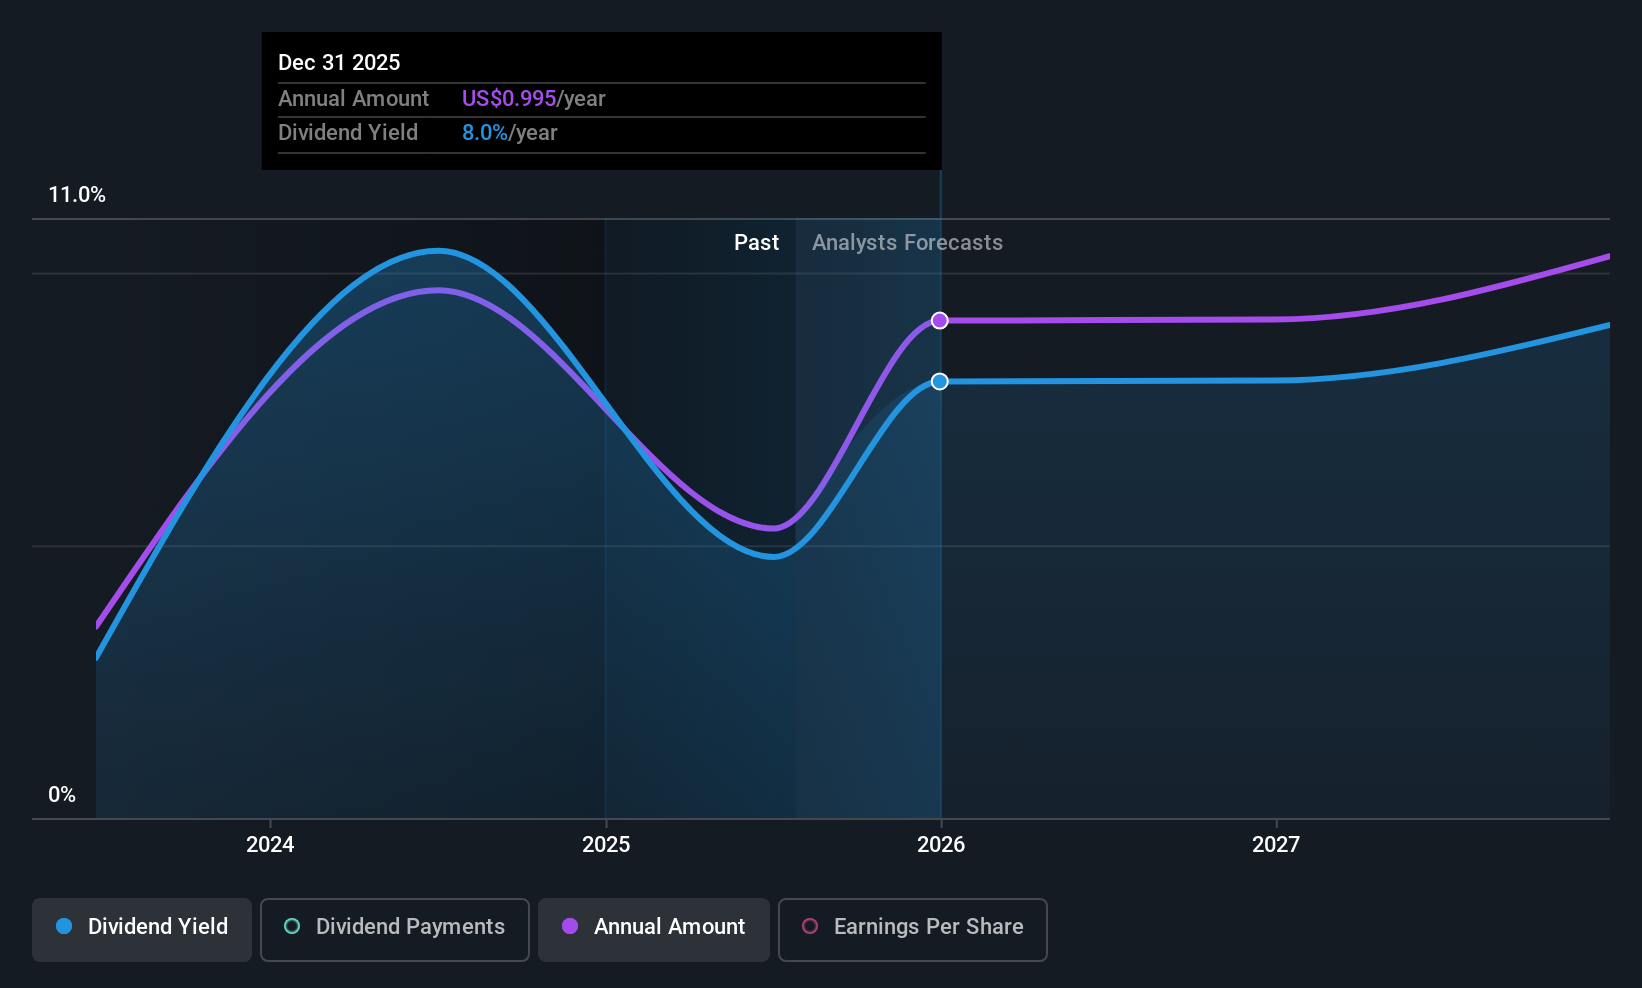Screen dimensions: 1642x988
Task: Toggle the Annual Amount series
Action: 654,930
